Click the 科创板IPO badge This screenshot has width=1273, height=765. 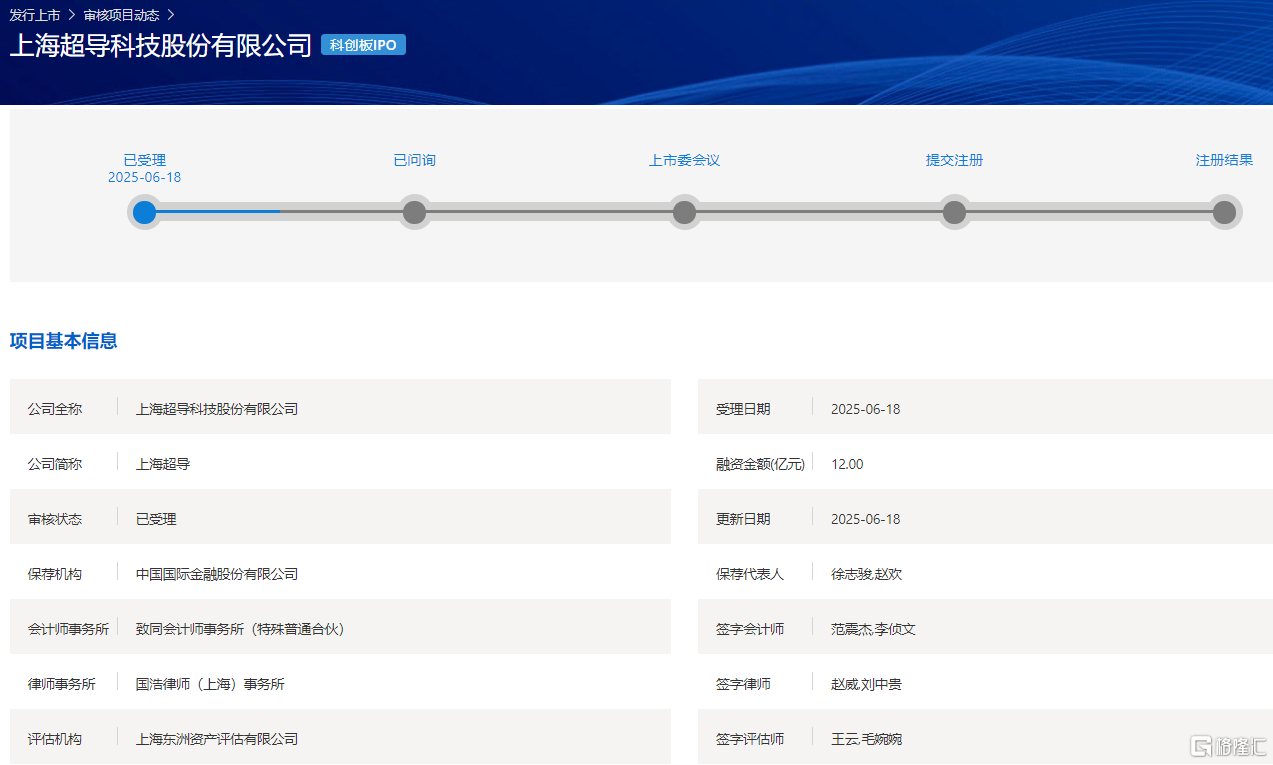coord(363,45)
